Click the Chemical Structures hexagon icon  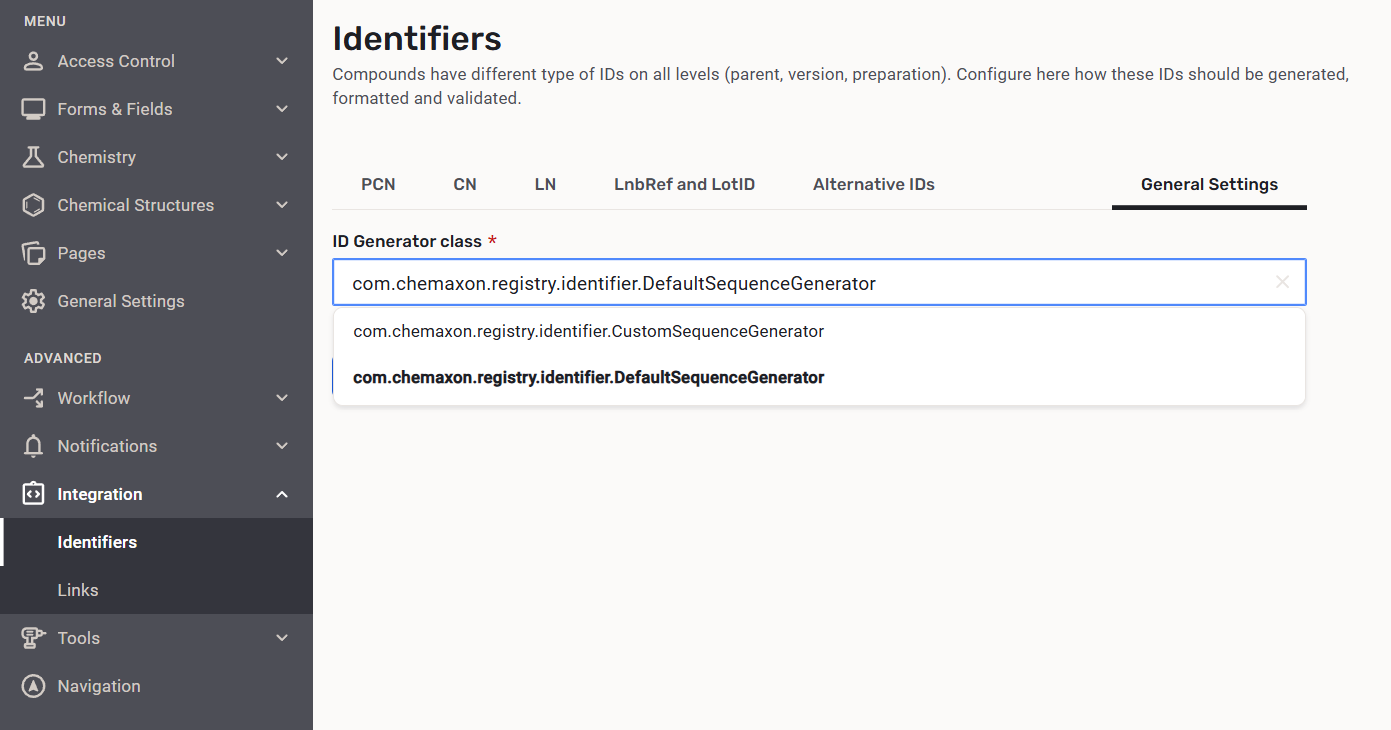33,205
